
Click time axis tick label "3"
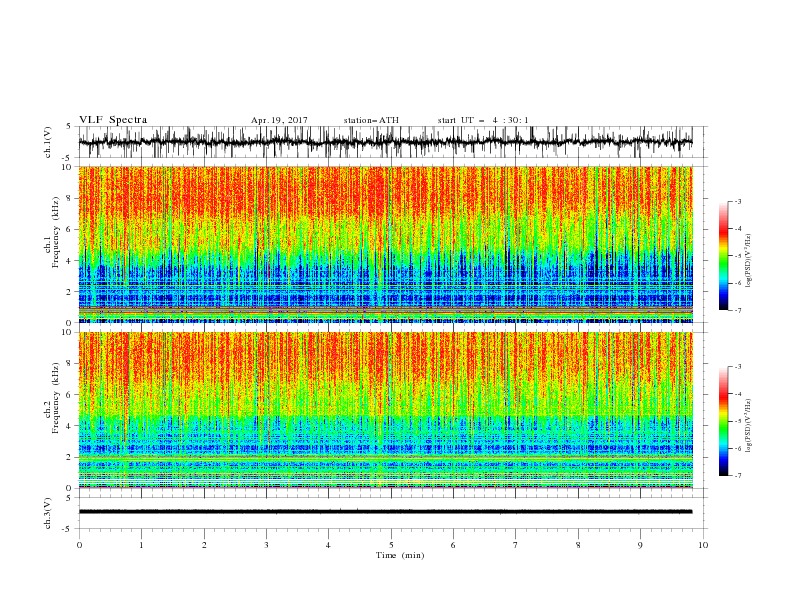point(266,545)
